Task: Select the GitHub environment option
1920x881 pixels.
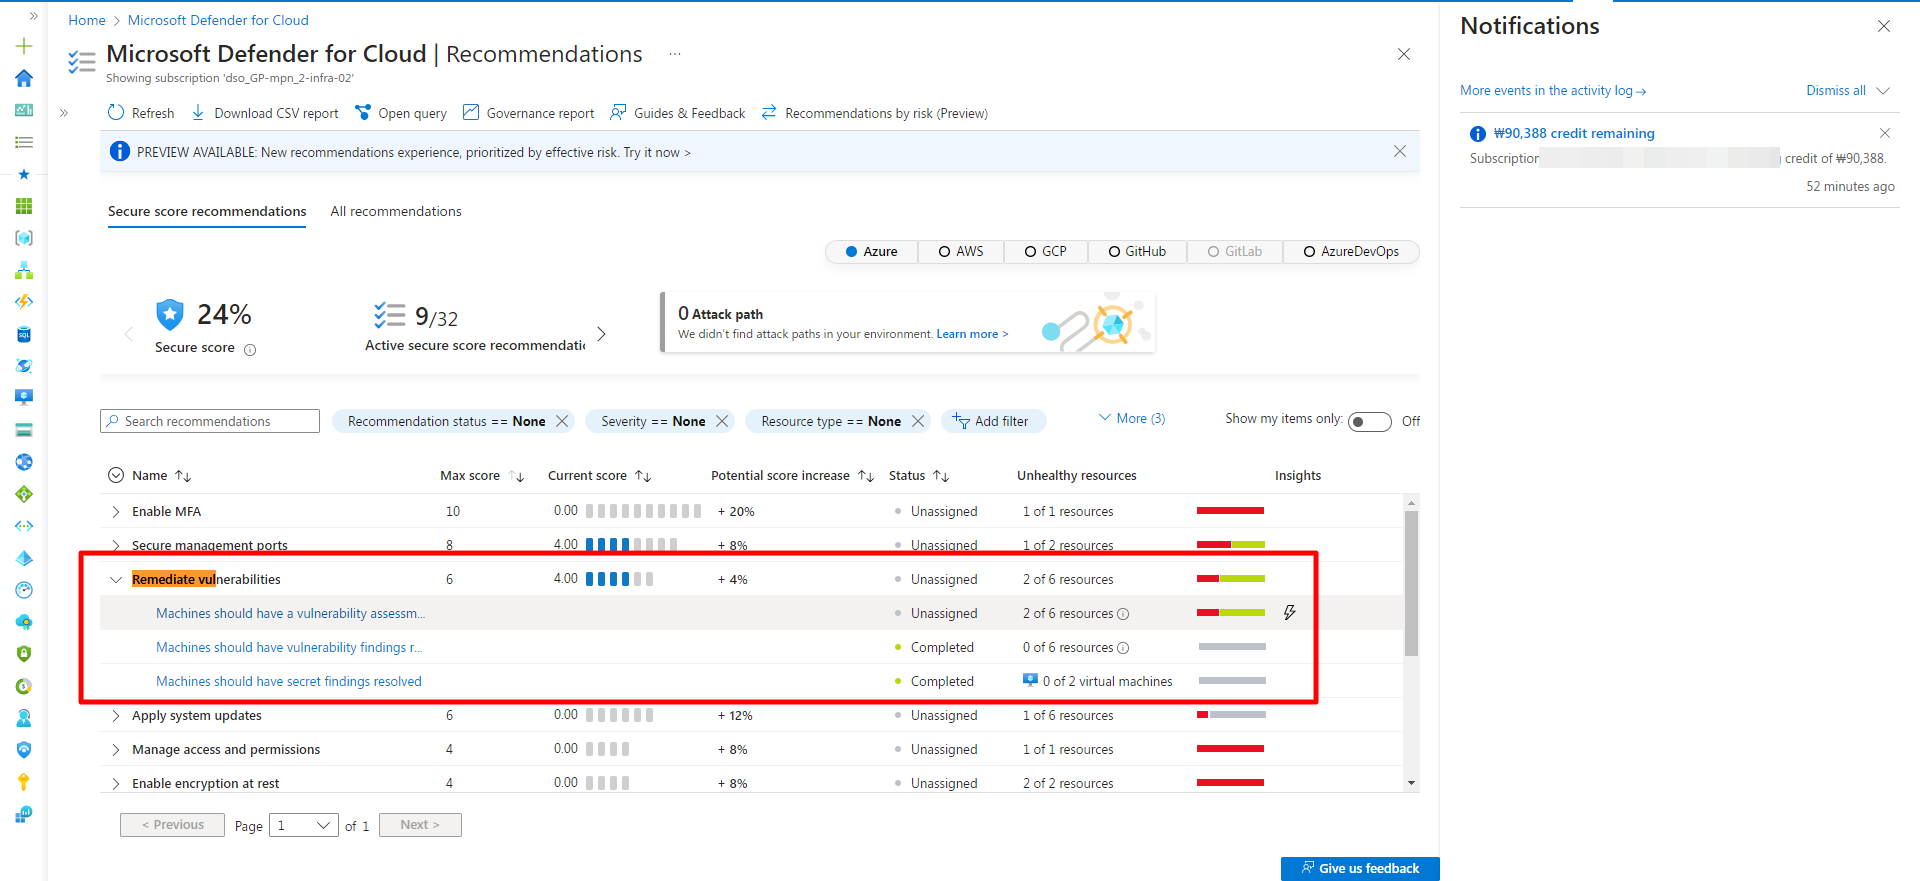Action: (x=1137, y=251)
